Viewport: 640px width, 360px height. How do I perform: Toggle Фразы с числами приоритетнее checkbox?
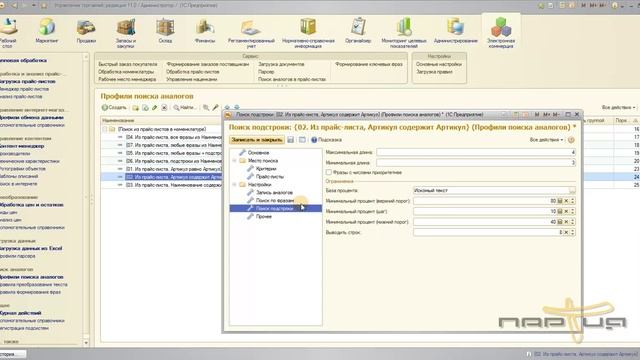pyautogui.click(x=329, y=172)
